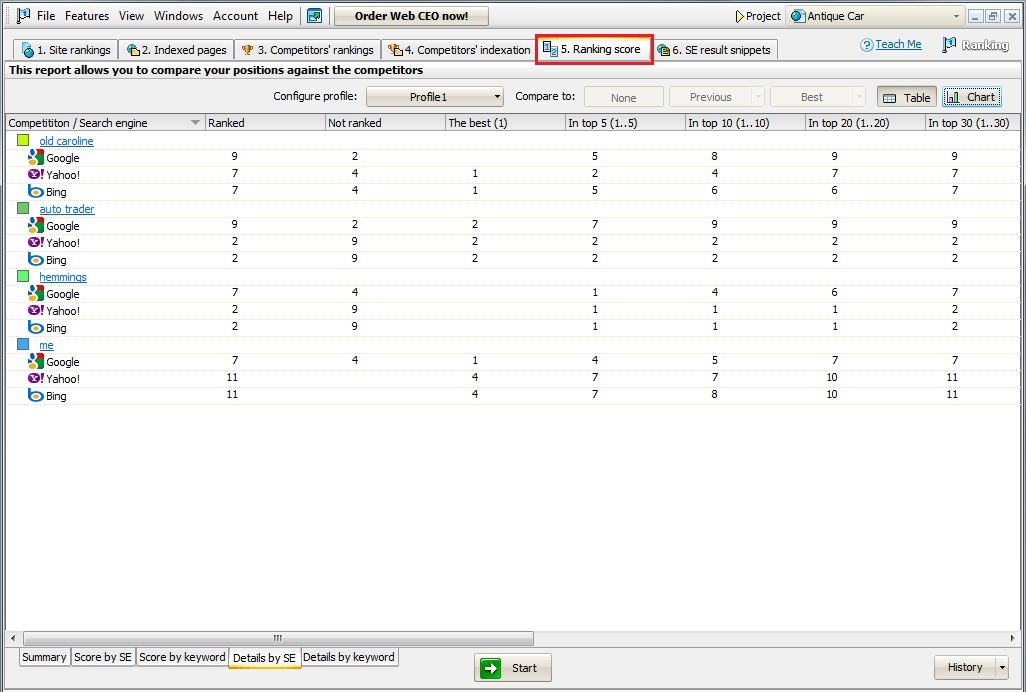1026x692 pixels.
Task: Open the History dropdown arrow
Action: [x=1002, y=667]
